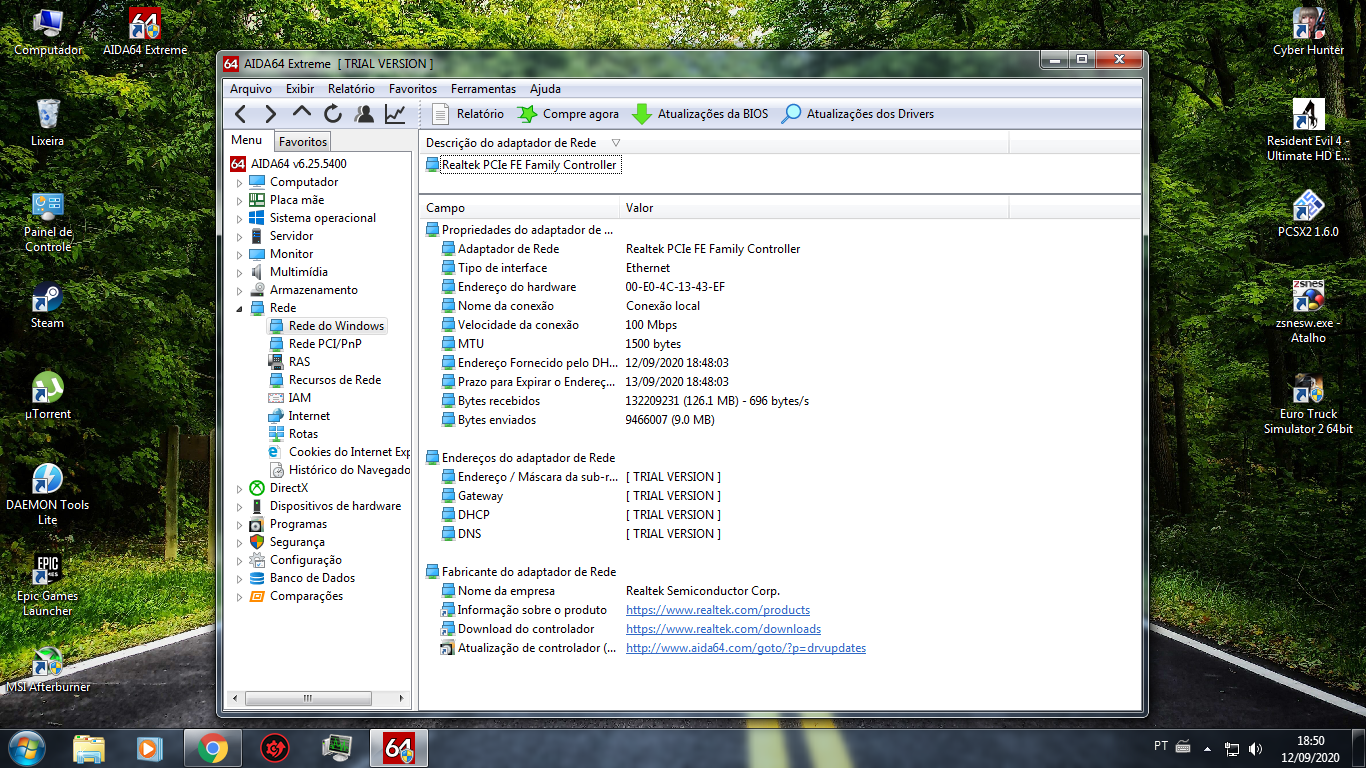This screenshot has width=1366, height=768.
Task: Open the user profile toolbar icon
Action: point(364,114)
